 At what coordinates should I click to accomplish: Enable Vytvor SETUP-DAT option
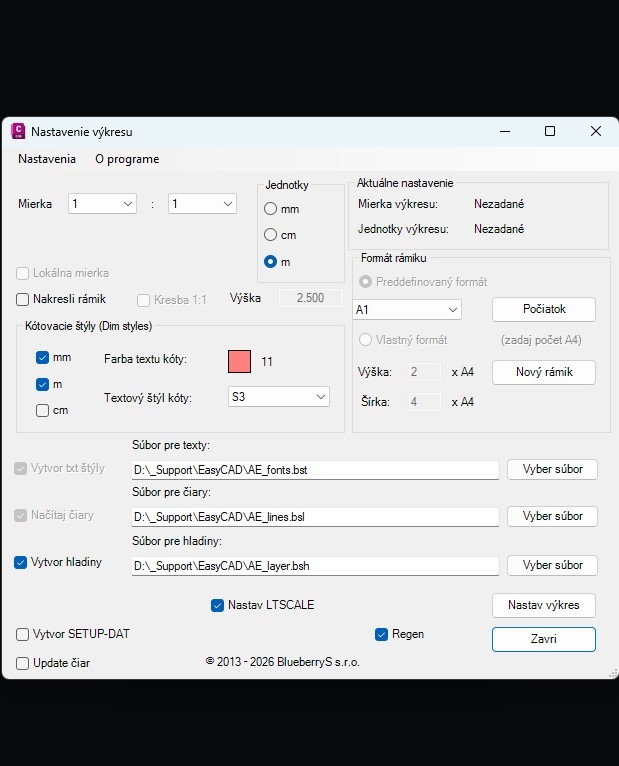coord(23,634)
